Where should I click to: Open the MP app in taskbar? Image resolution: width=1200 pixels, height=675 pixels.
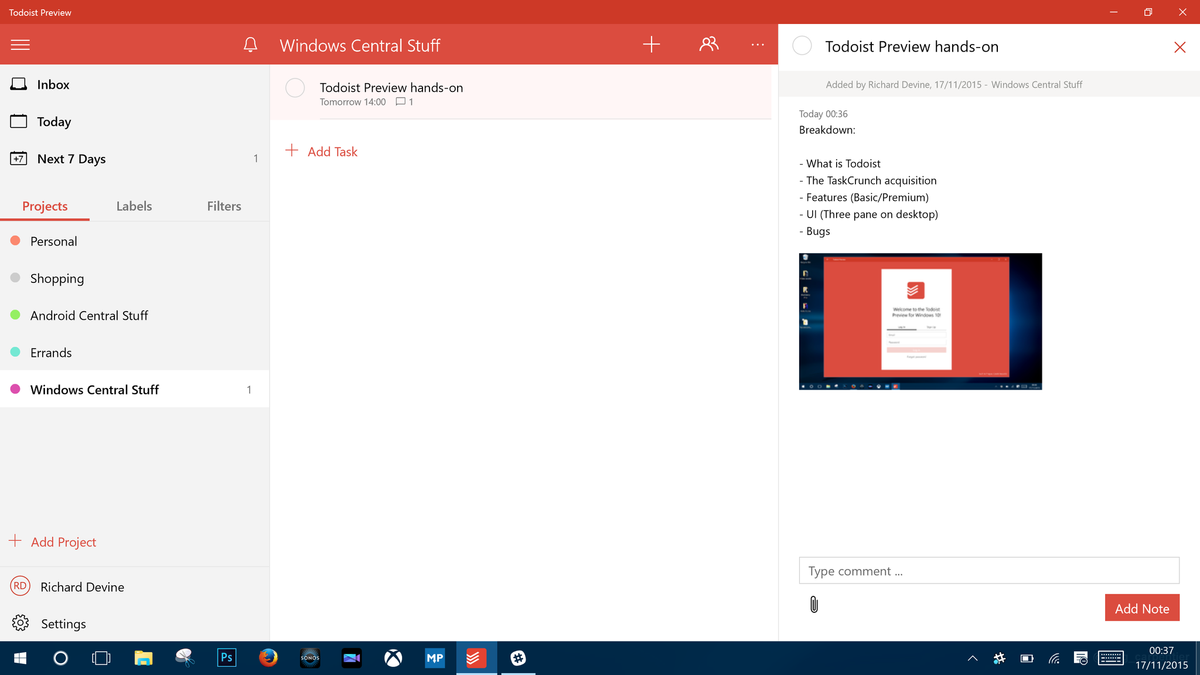coord(435,658)
